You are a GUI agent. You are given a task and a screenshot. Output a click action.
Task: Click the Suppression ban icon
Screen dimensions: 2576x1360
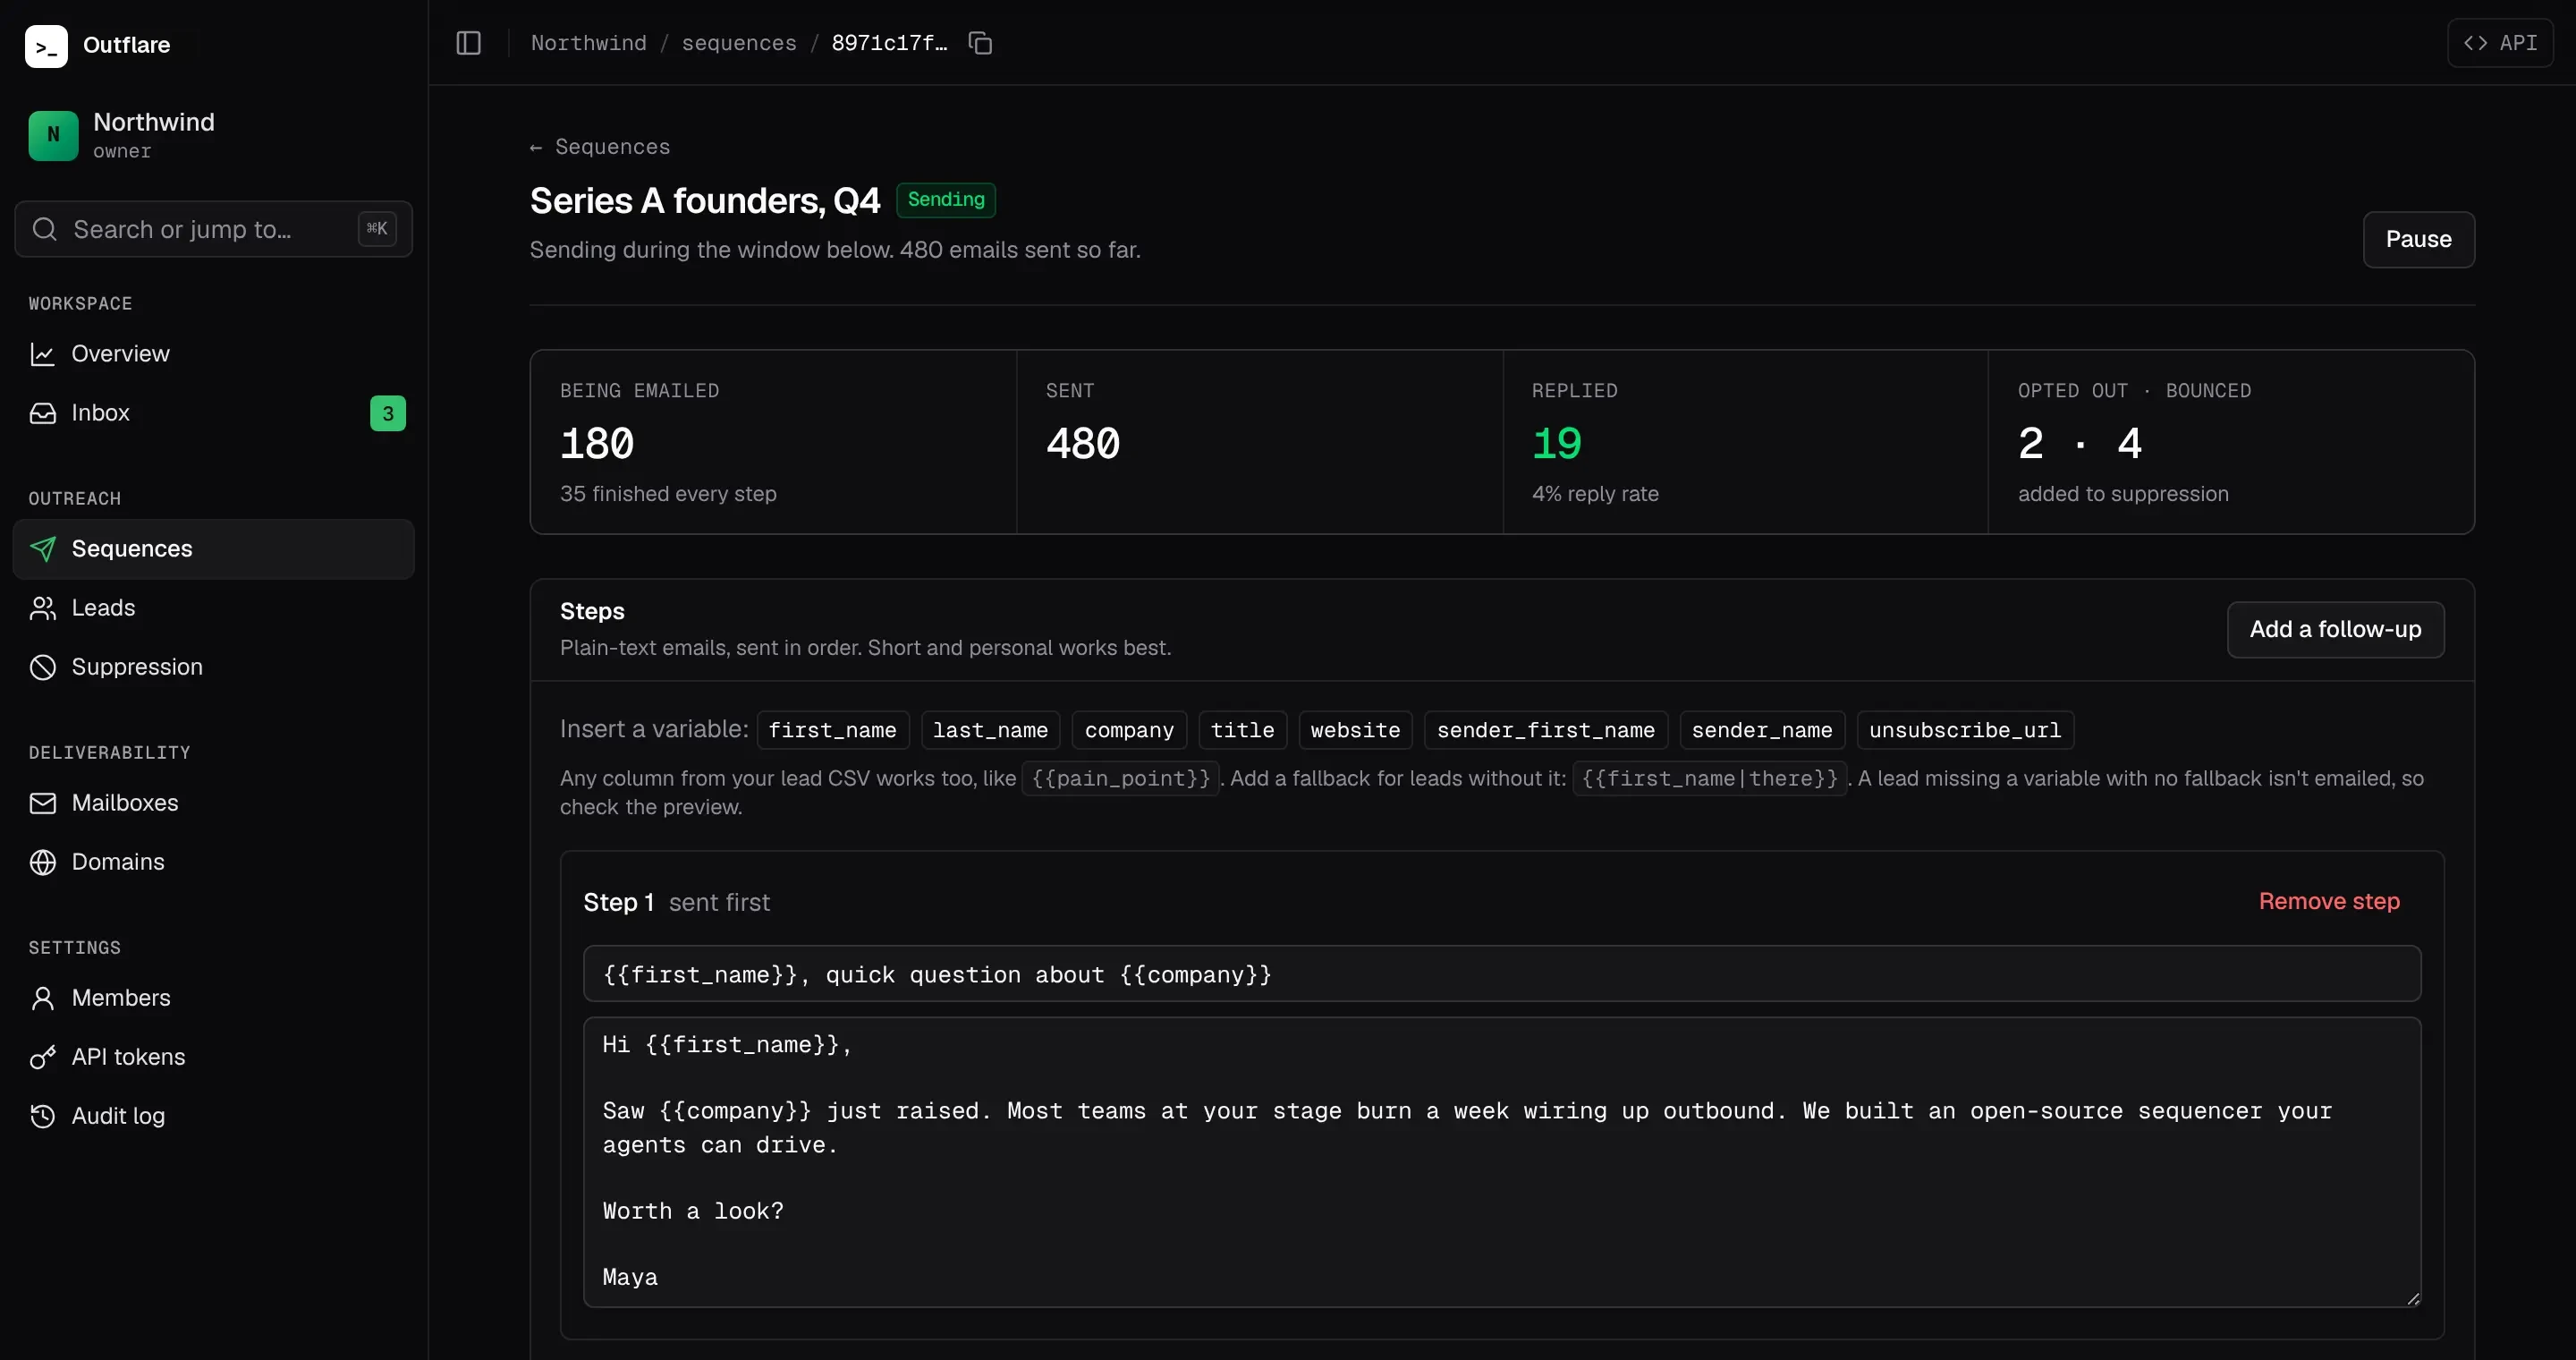43,667
